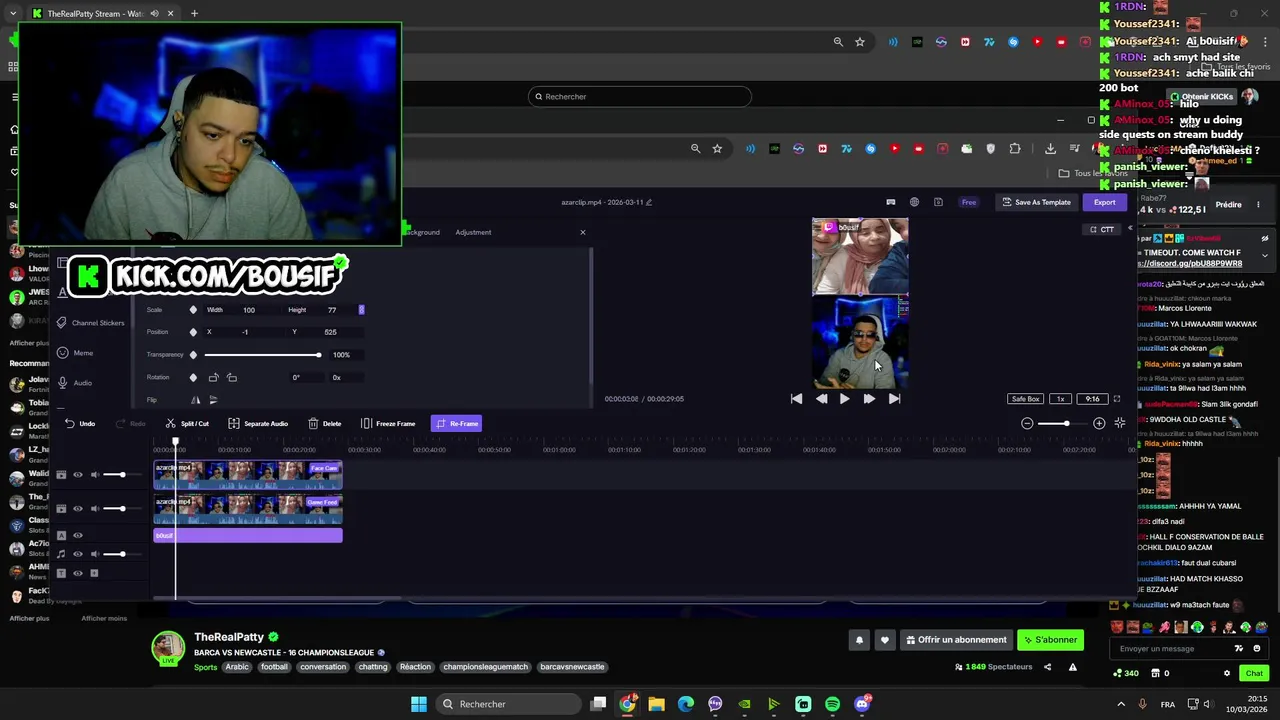
Task: Open the 1x playback speed dropdown
Action: 1061,399
